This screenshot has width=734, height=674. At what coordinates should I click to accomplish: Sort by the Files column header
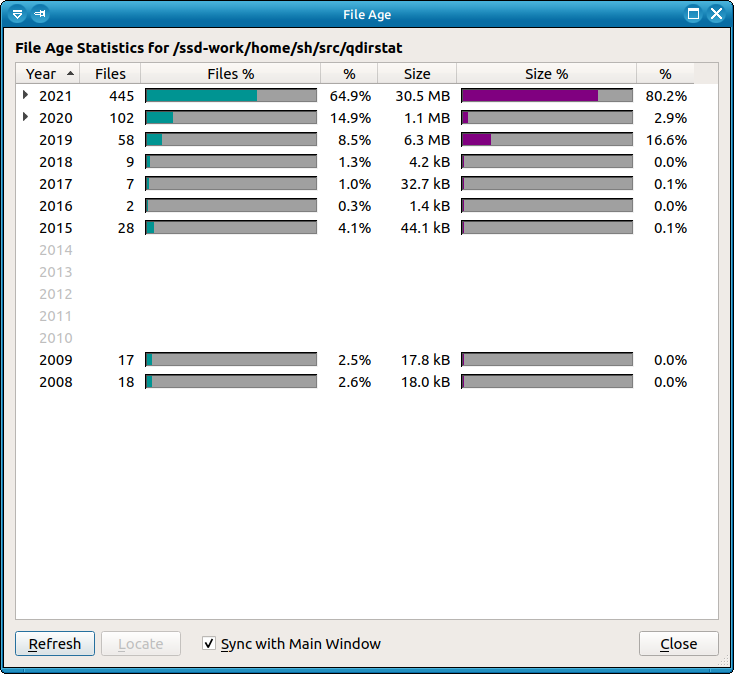tap(110, 73)
